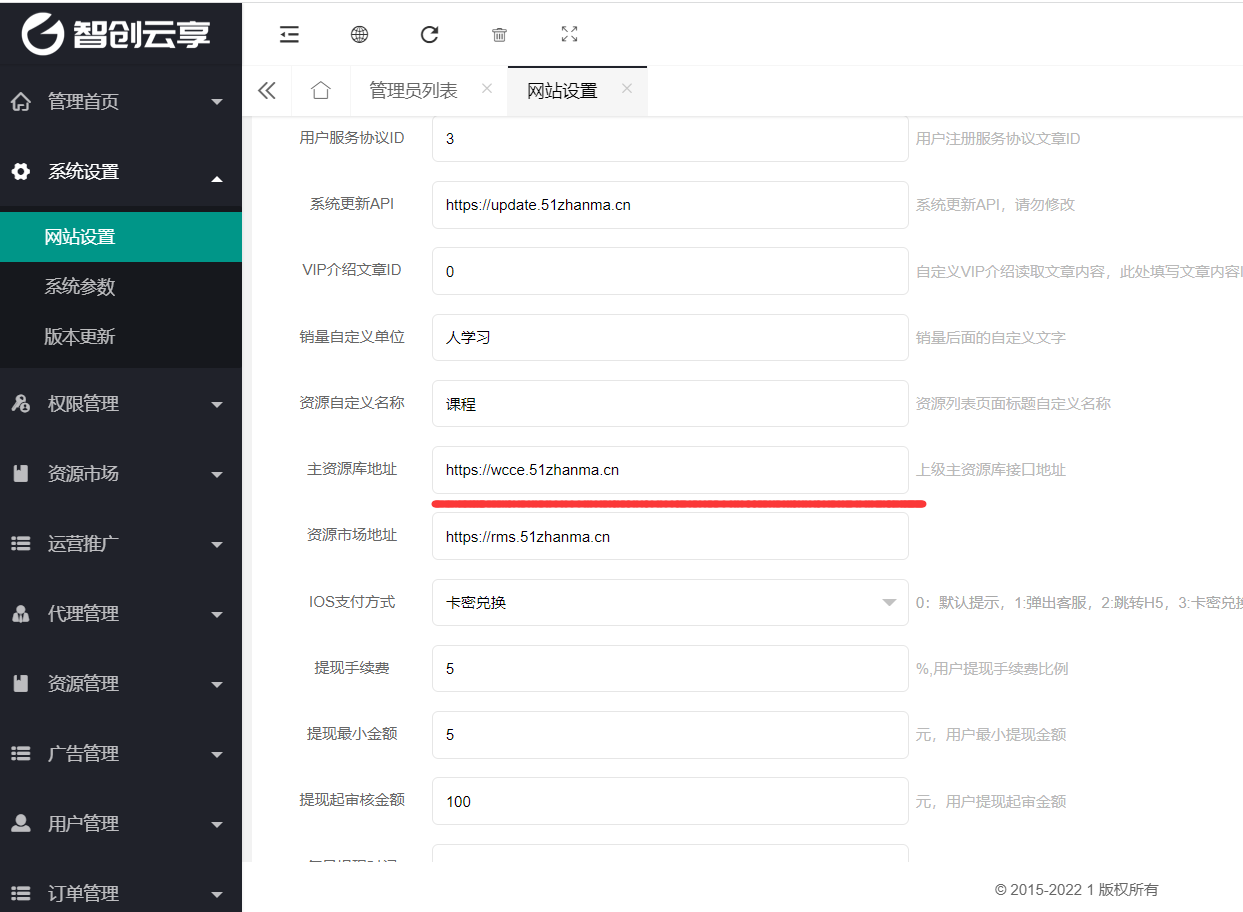Expand the 权限管理 menu arrow

pyautogui.click(x=217, y=405)
